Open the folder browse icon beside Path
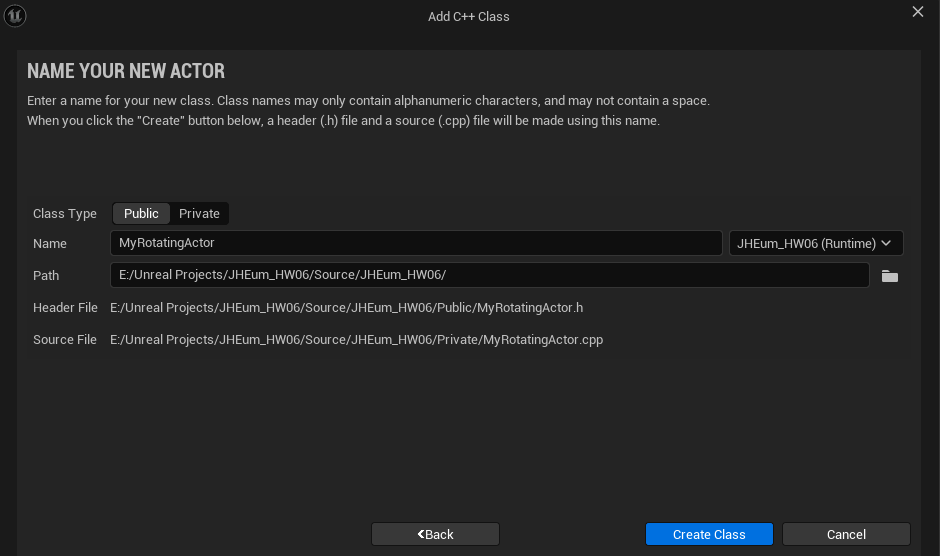The image size is (940, 556). [890, 276]
